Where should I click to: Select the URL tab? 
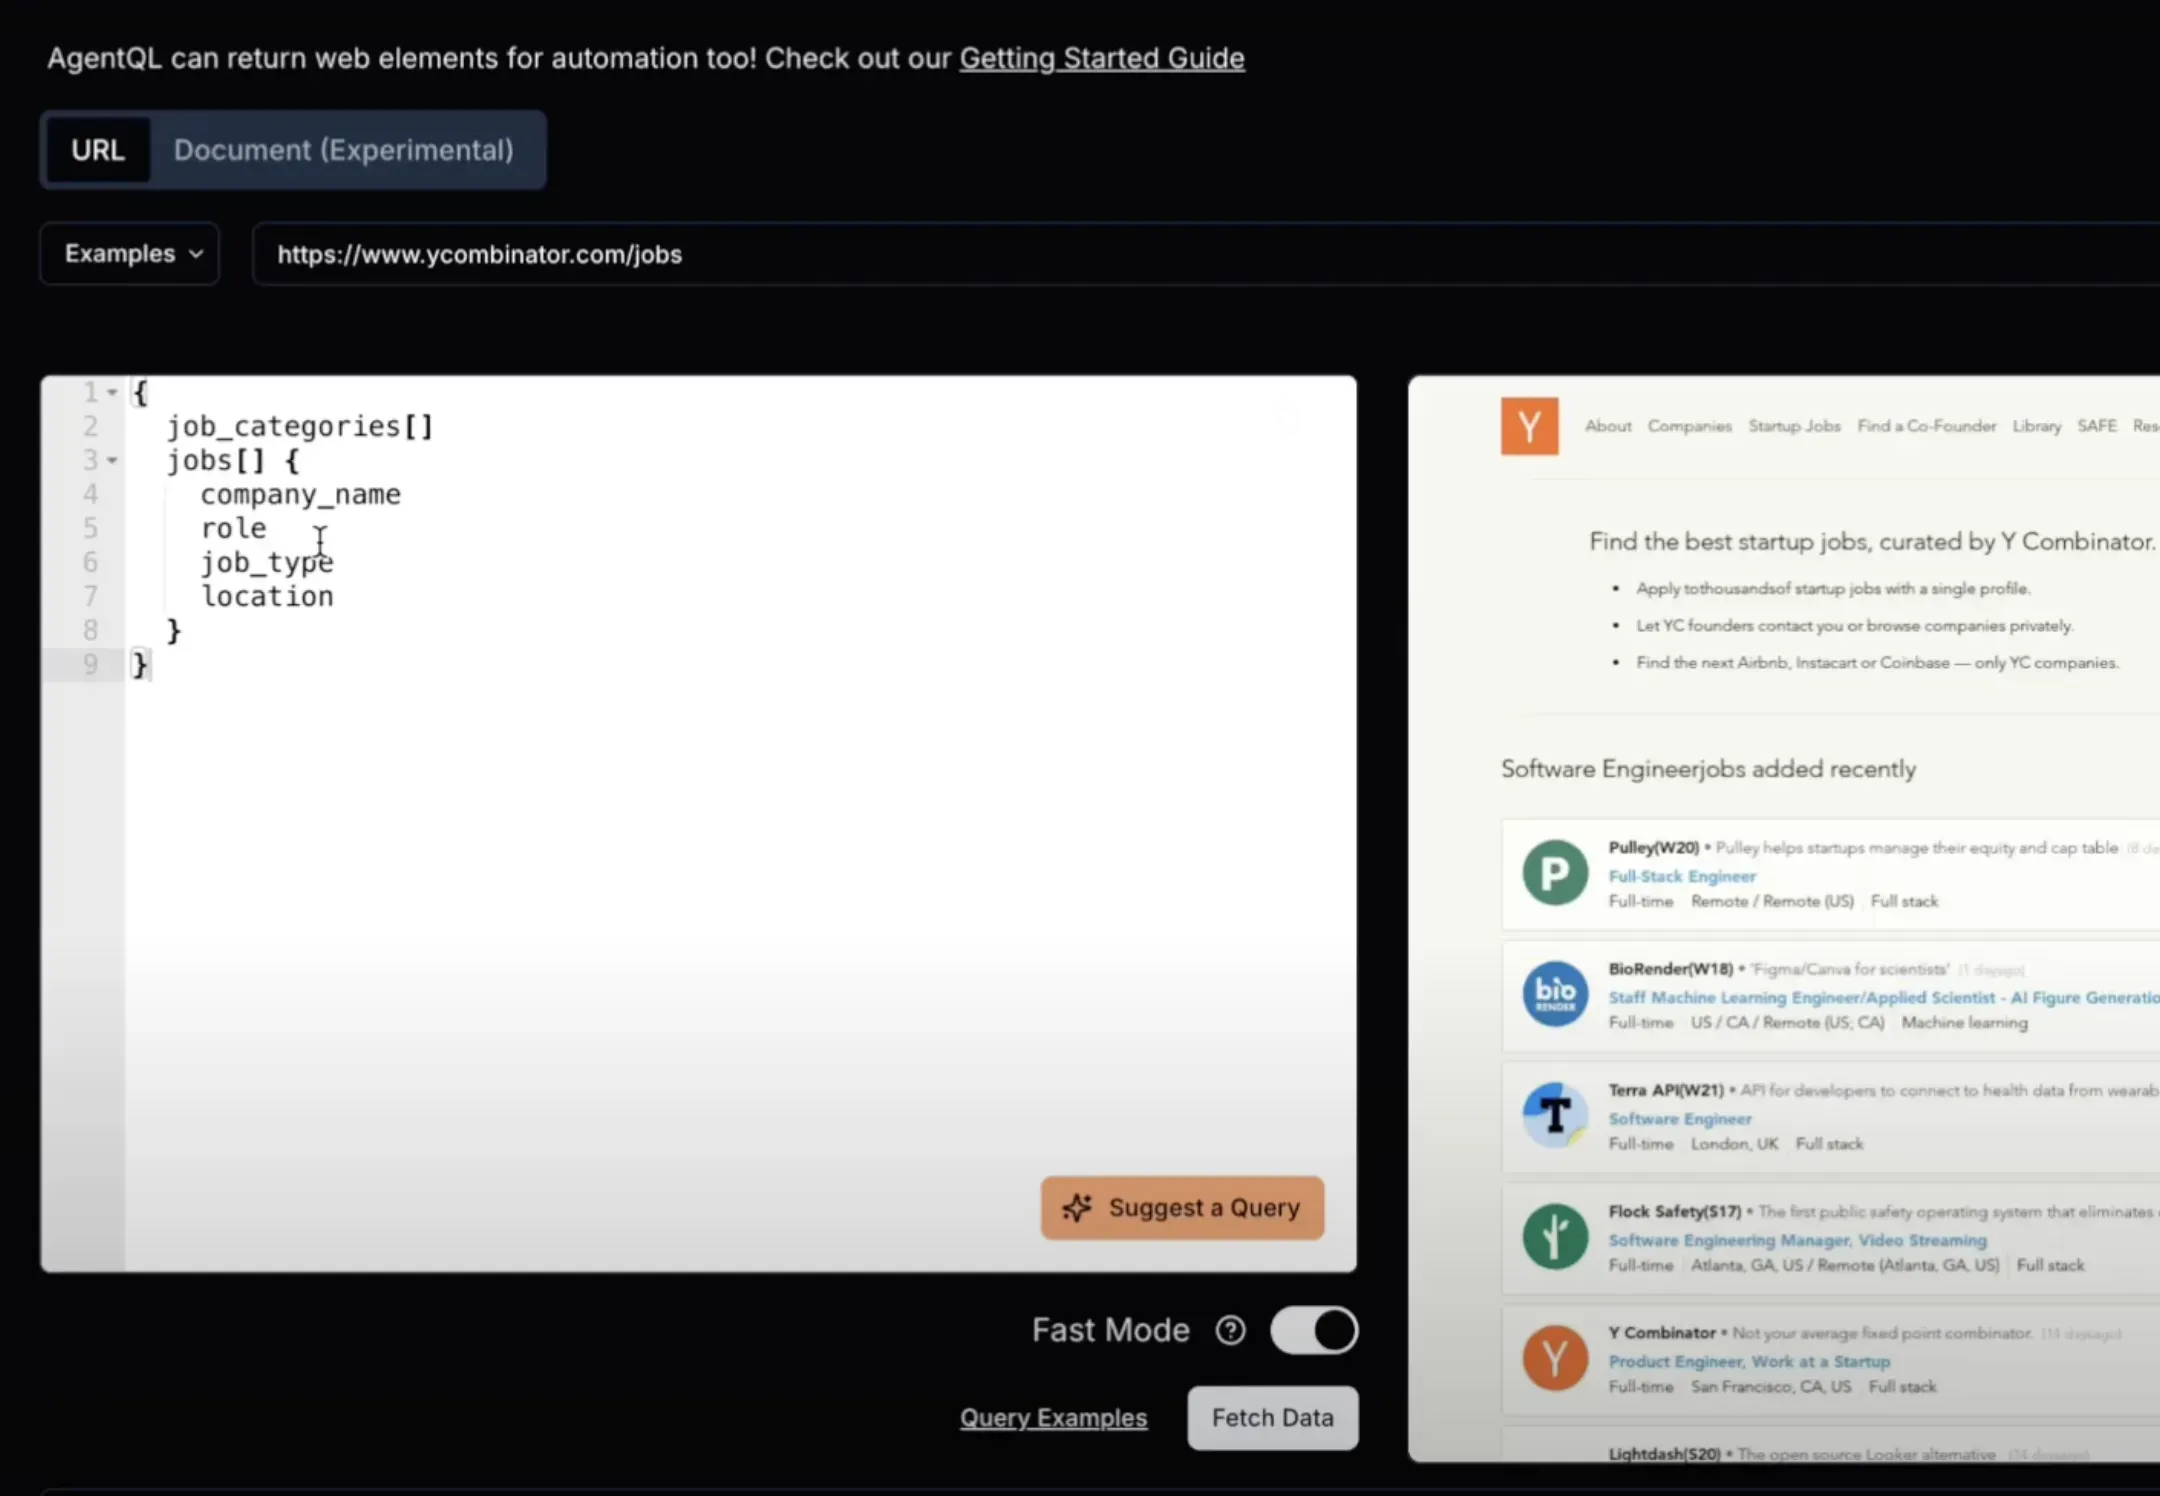98,150
